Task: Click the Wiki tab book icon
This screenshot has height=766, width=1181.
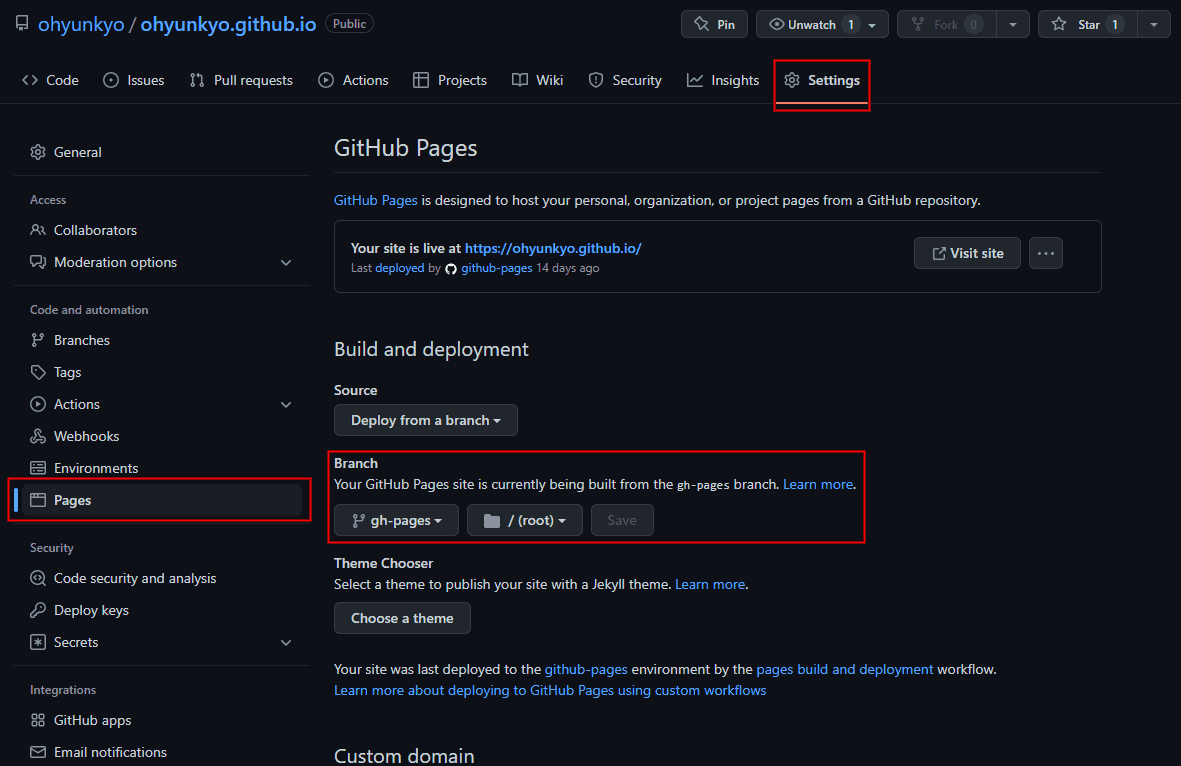Action: pos(520,80)
